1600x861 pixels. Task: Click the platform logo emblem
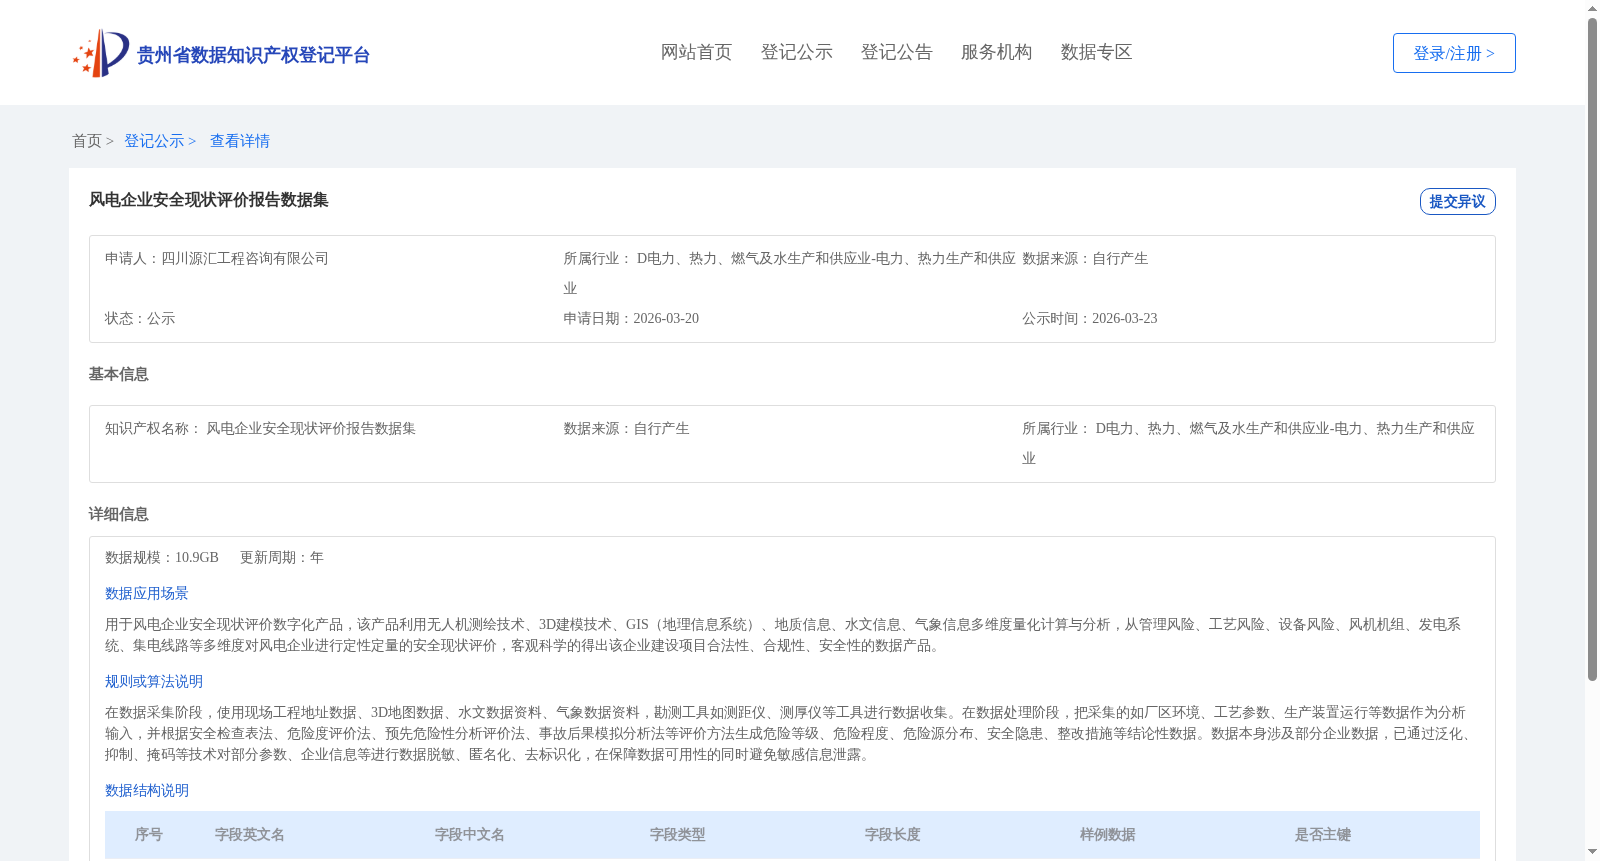click(101, 53)
